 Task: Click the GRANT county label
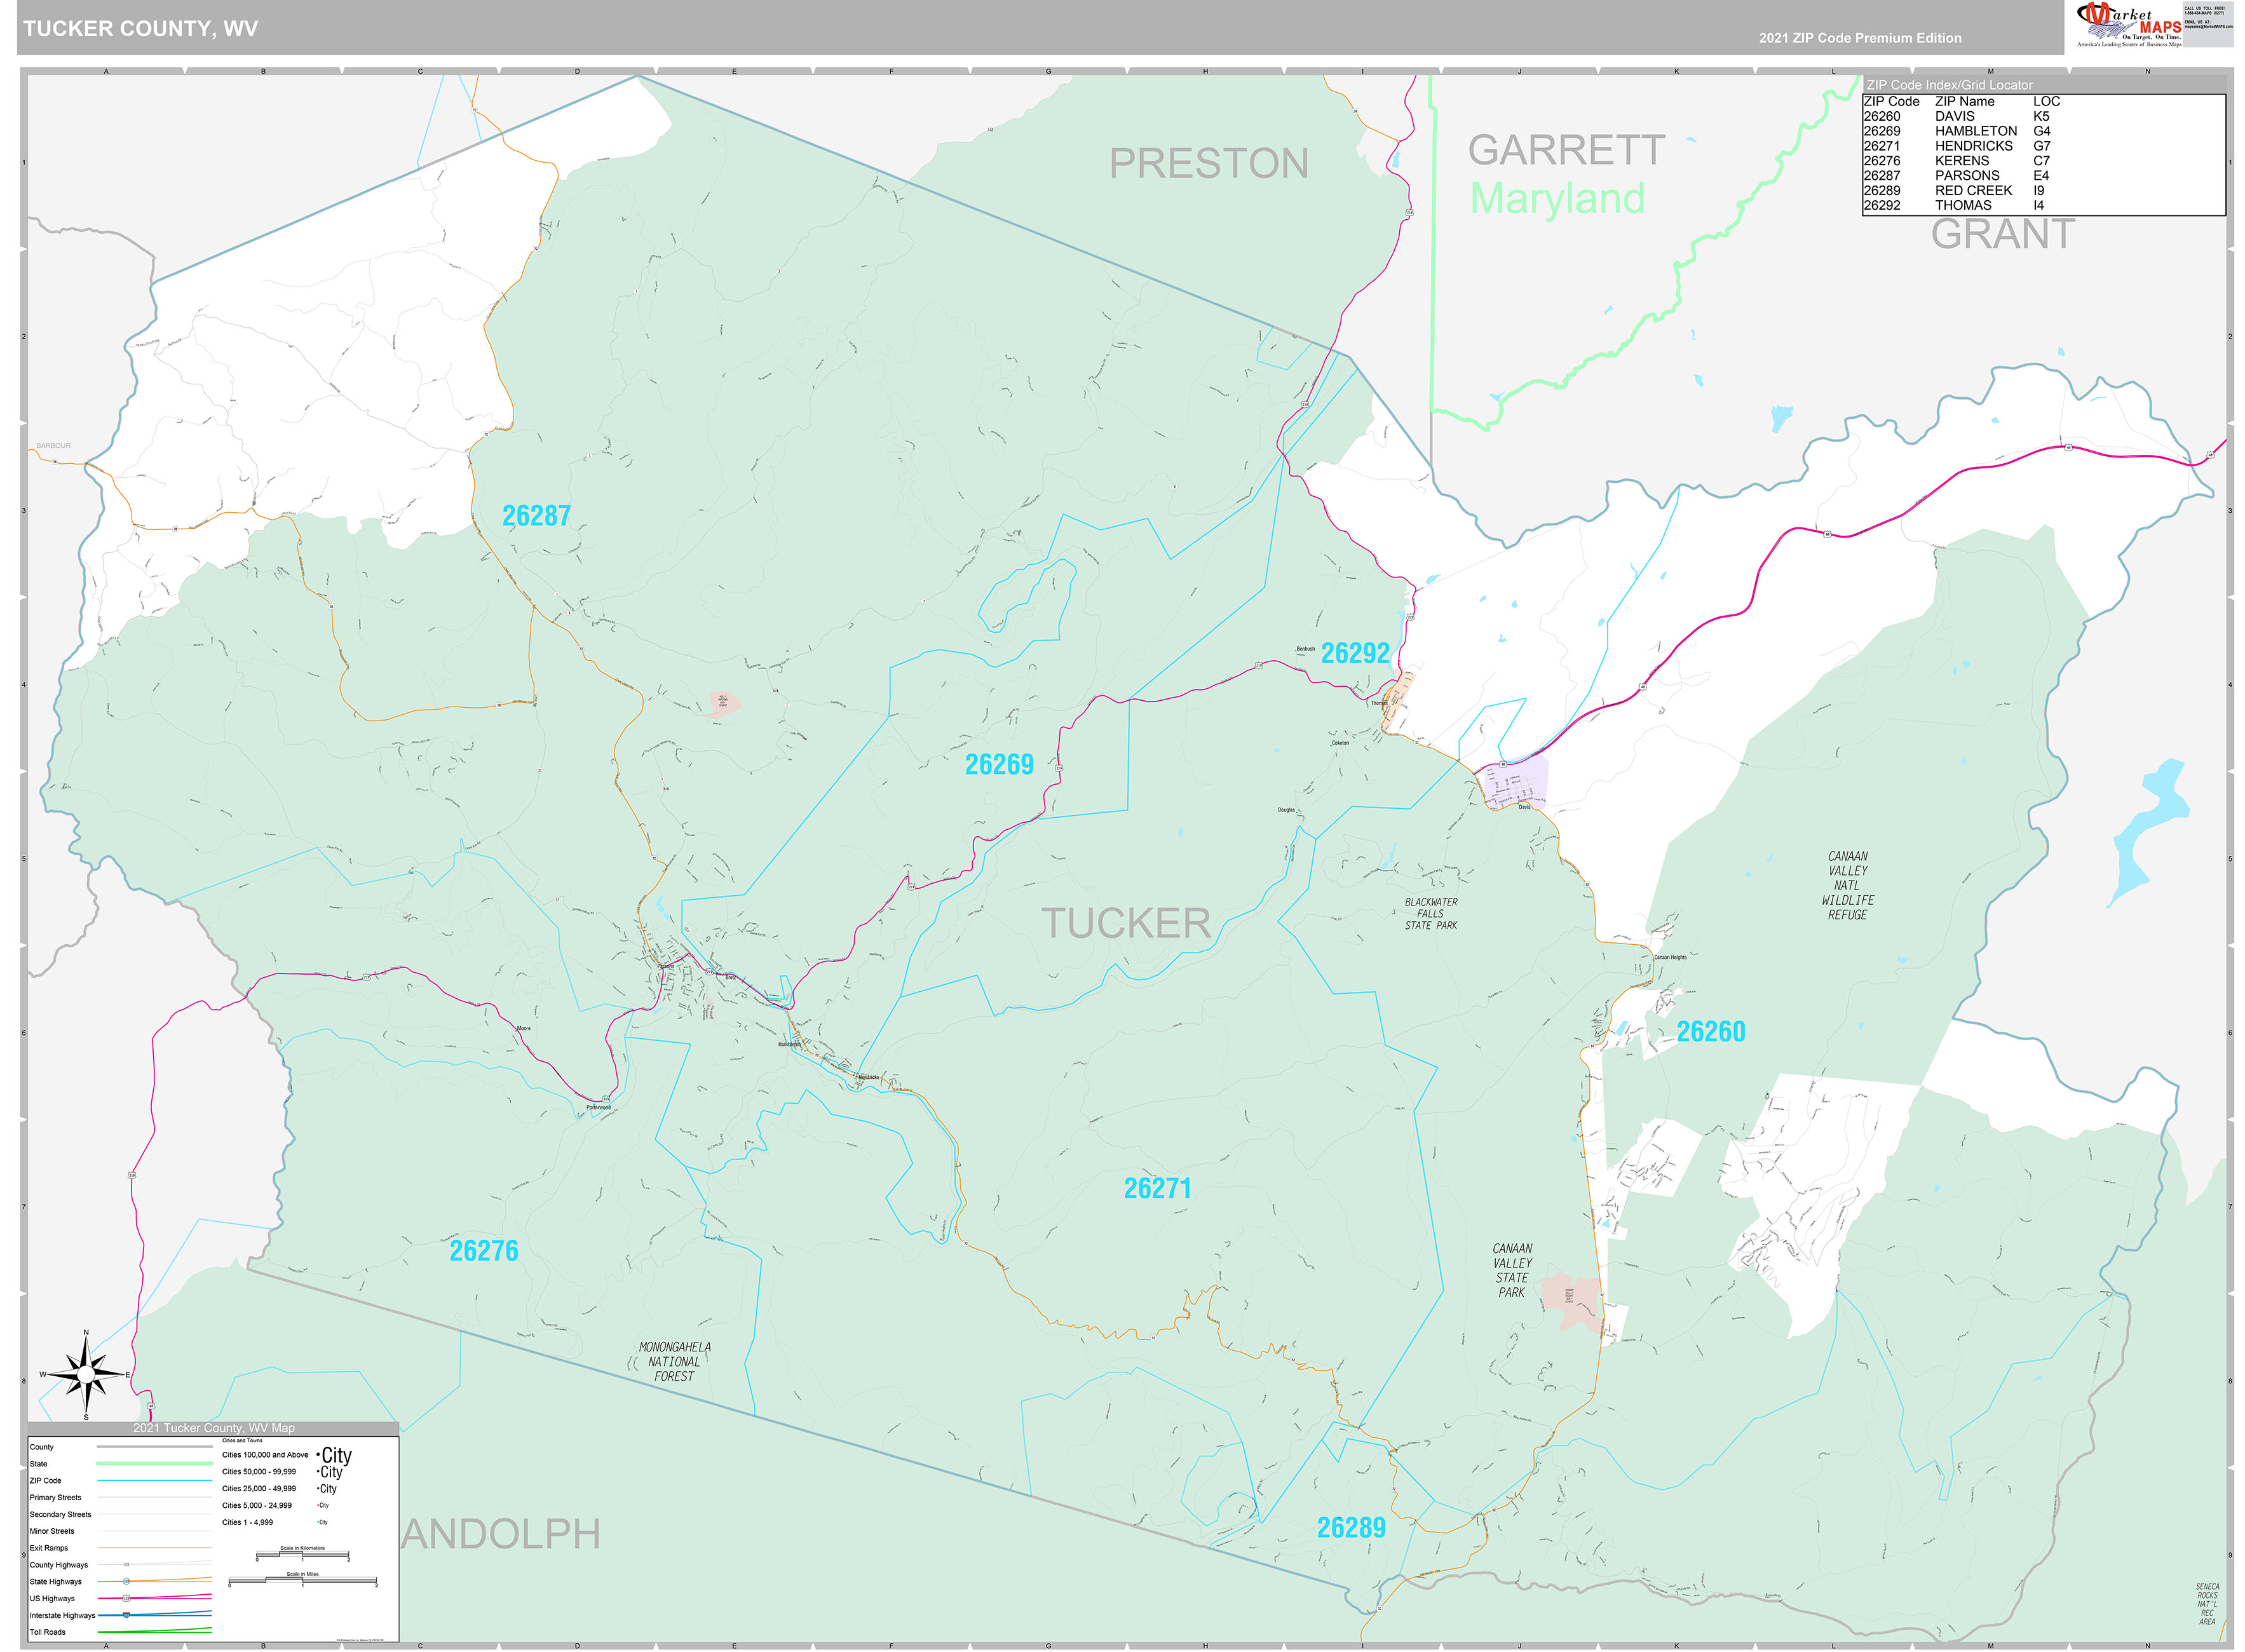click(2003, 234)
